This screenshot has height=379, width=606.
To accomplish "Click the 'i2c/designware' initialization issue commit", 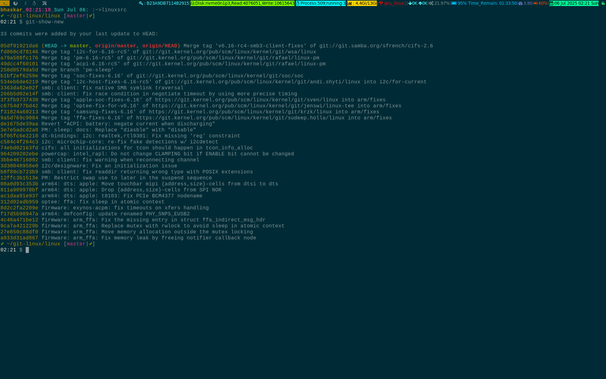I will click(x=89, y=166).
